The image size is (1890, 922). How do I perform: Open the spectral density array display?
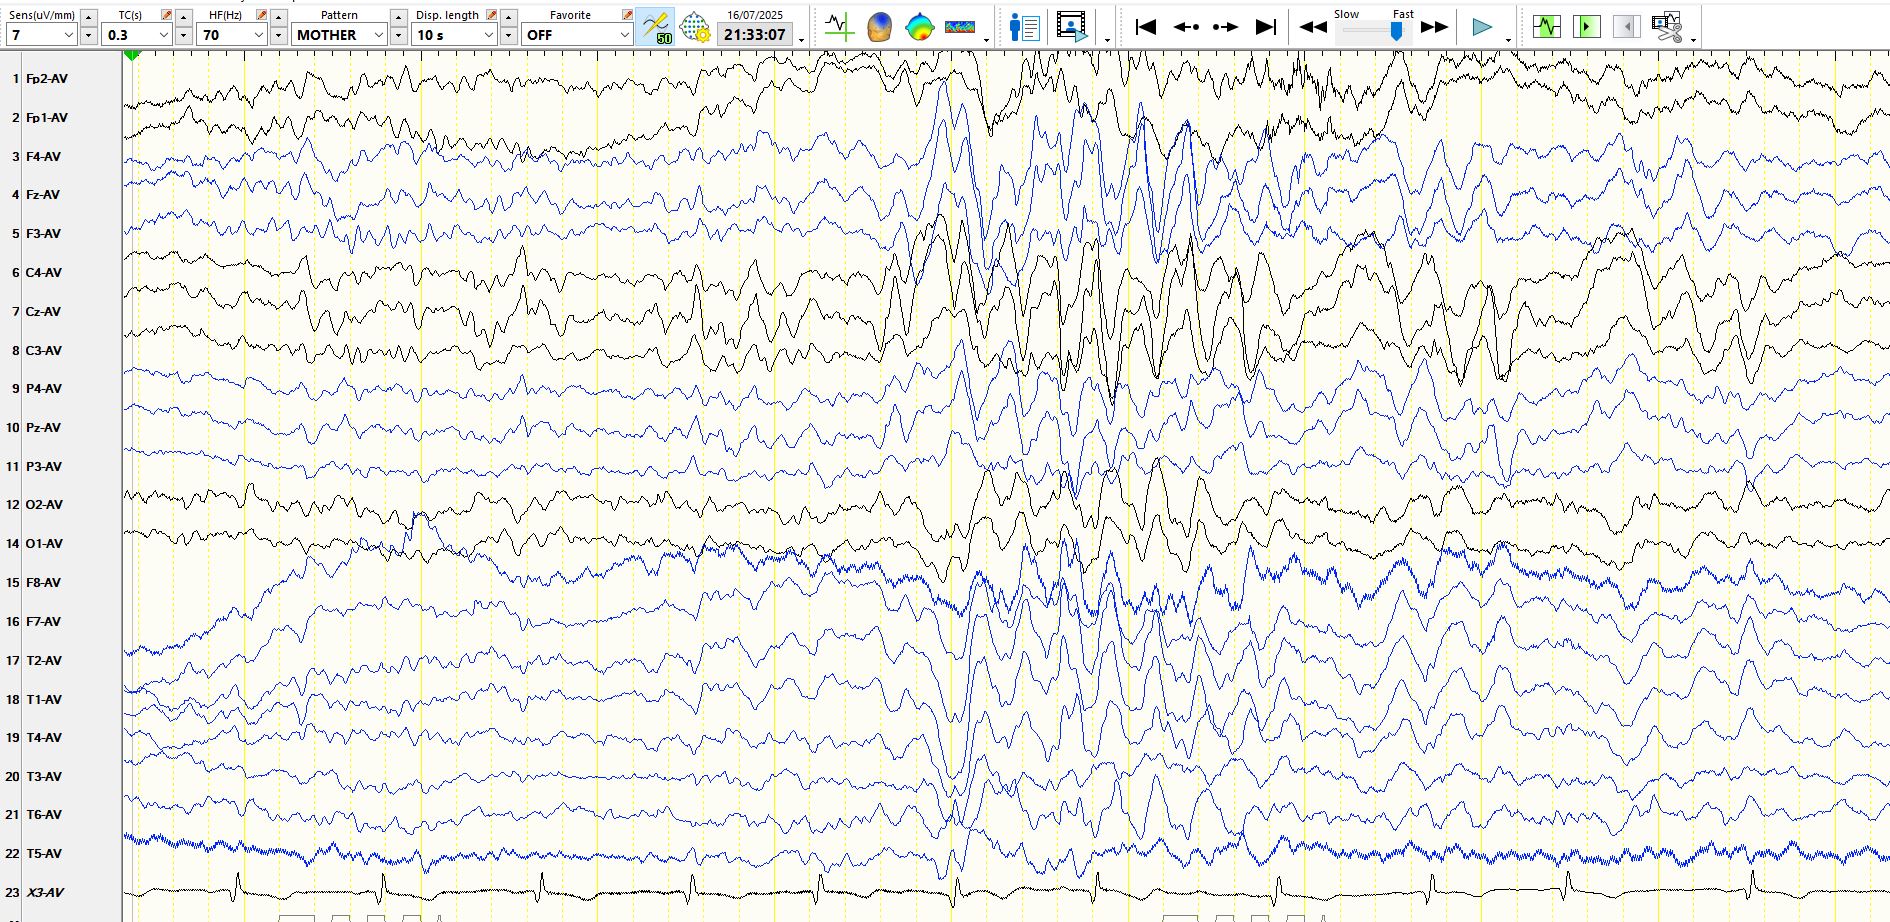pyautogui.click(x=960, y=27)
